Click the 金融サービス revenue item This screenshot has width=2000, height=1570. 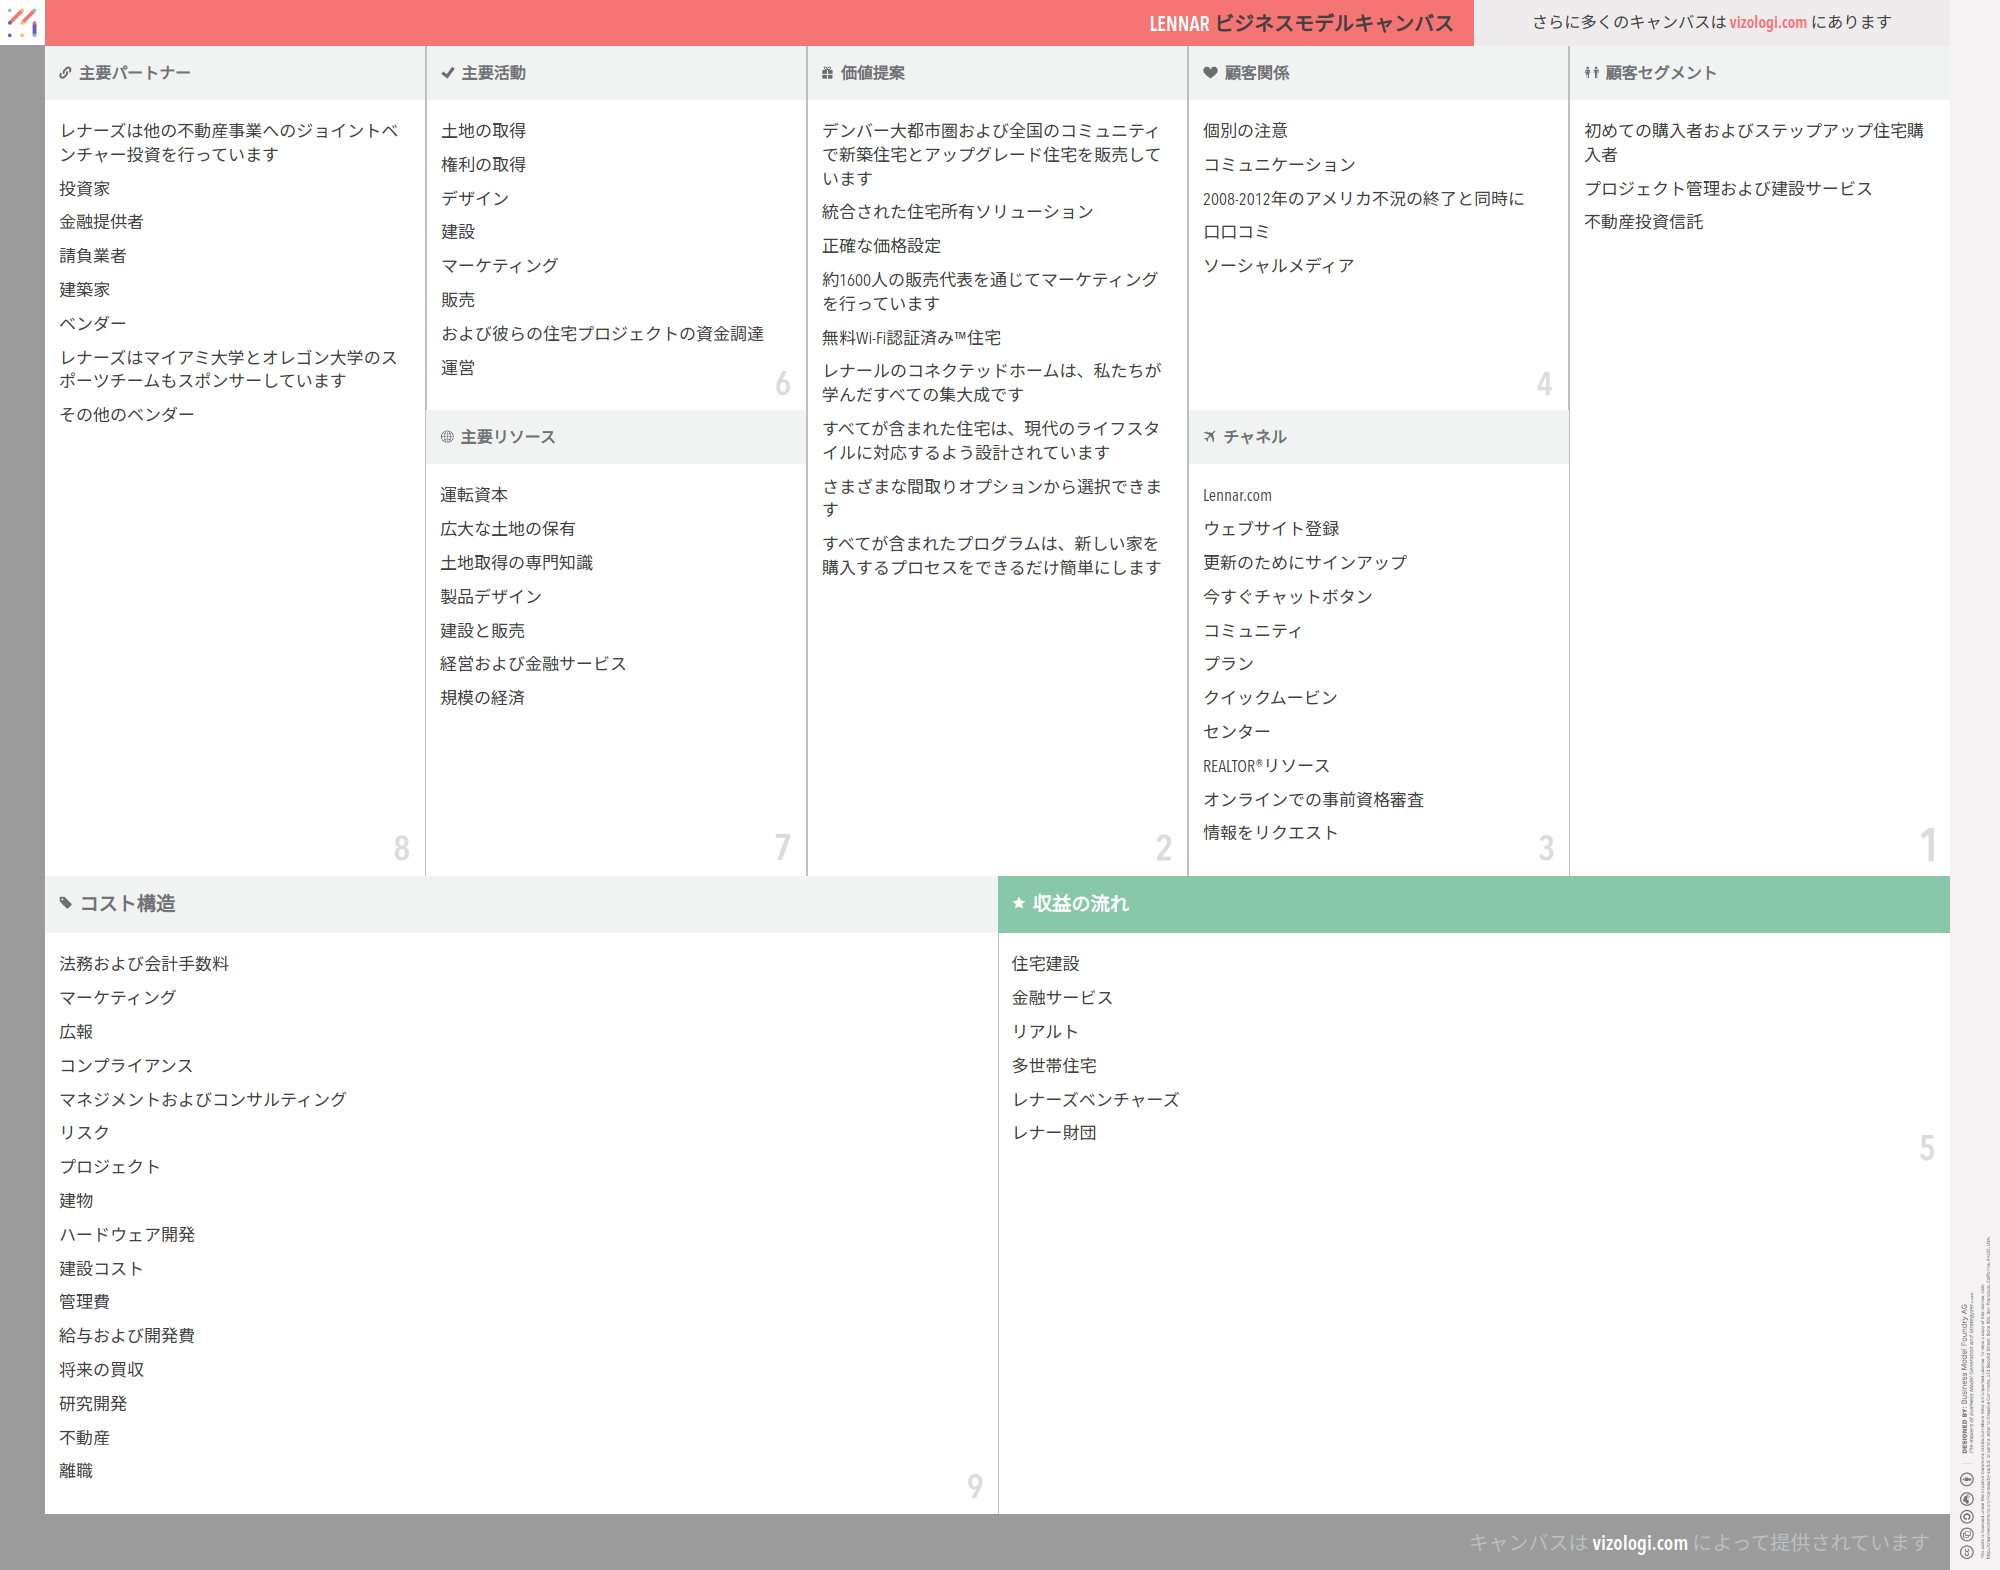click(x=1061, y=998)
